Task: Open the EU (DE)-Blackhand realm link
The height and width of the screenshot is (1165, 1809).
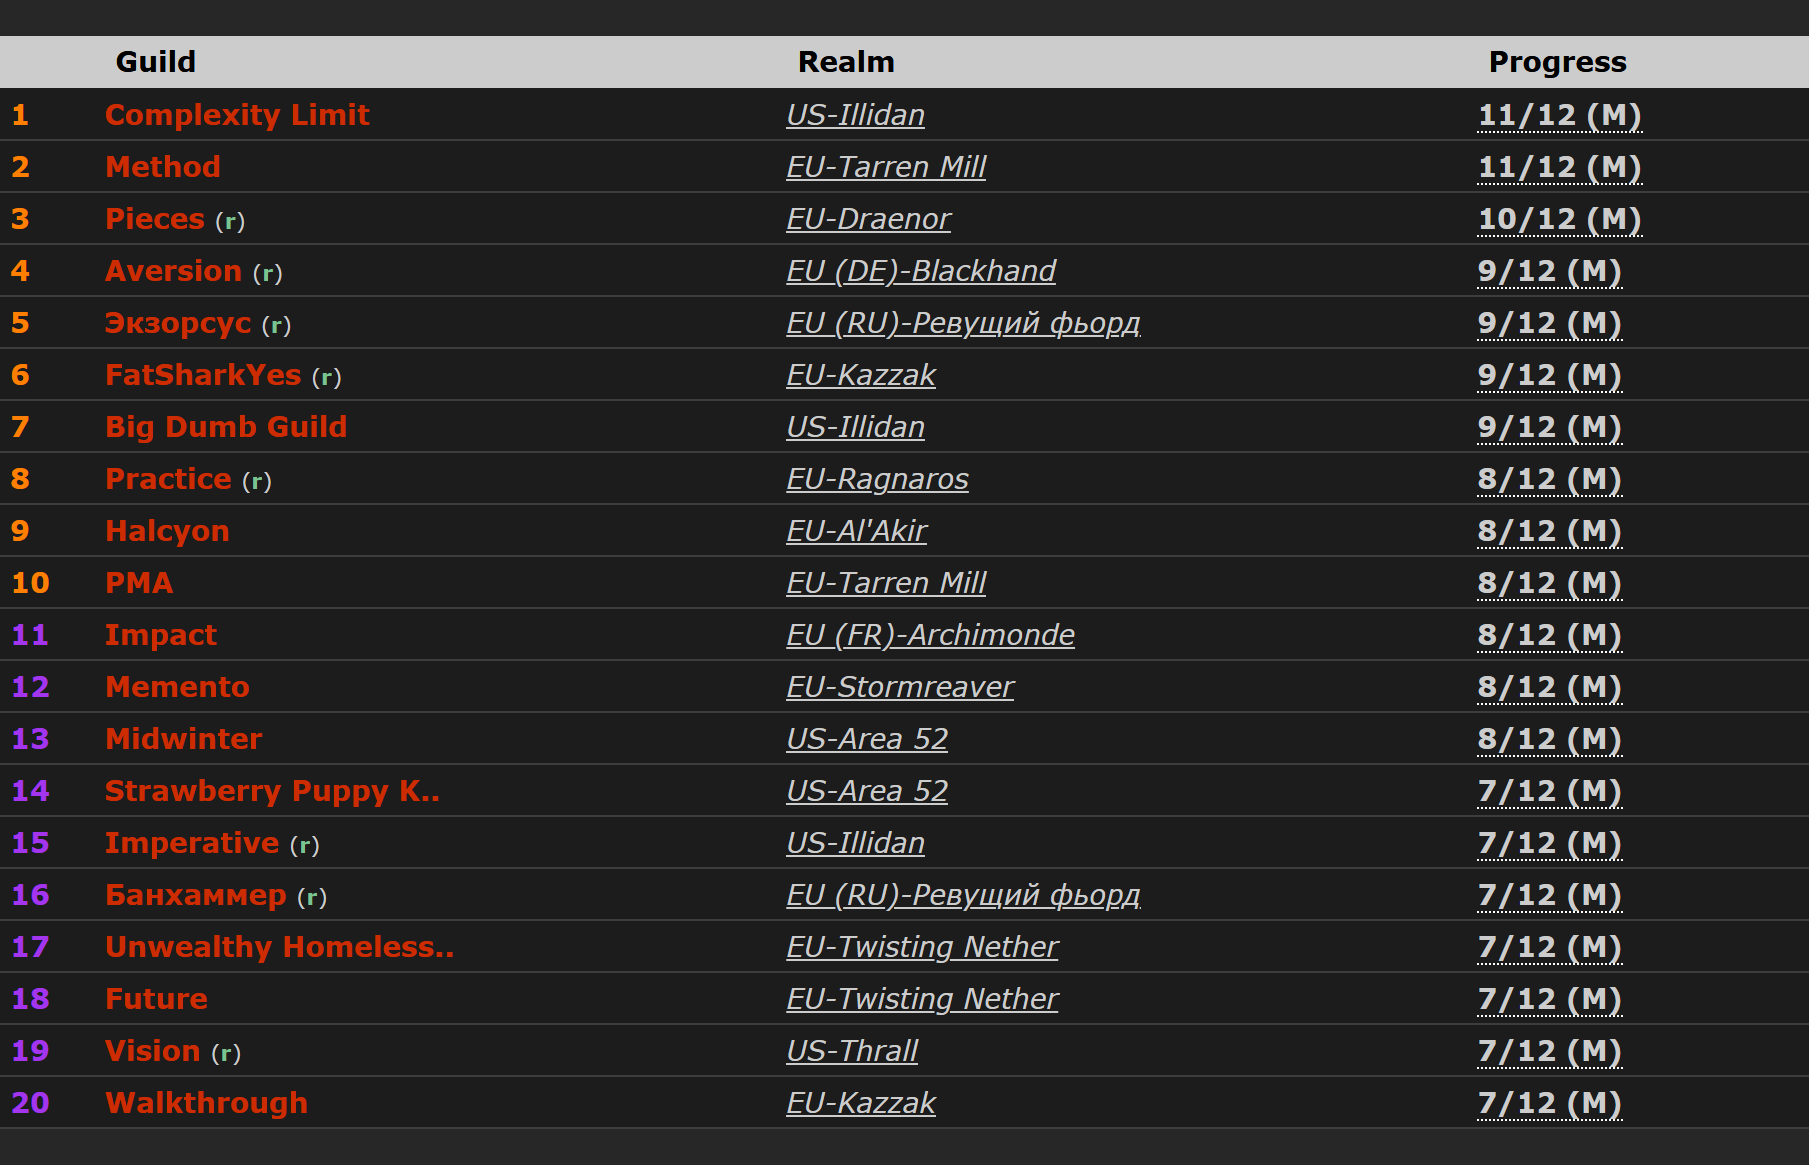Action: click(x=921, y=271)
